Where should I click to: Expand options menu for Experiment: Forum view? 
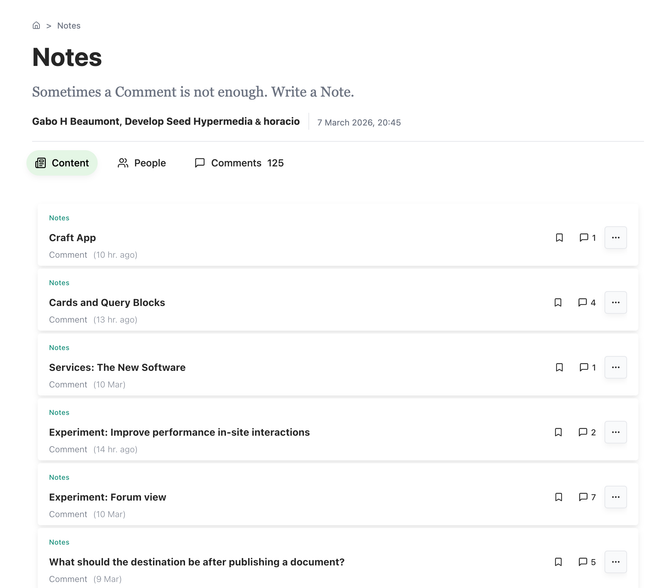[615, 497]
